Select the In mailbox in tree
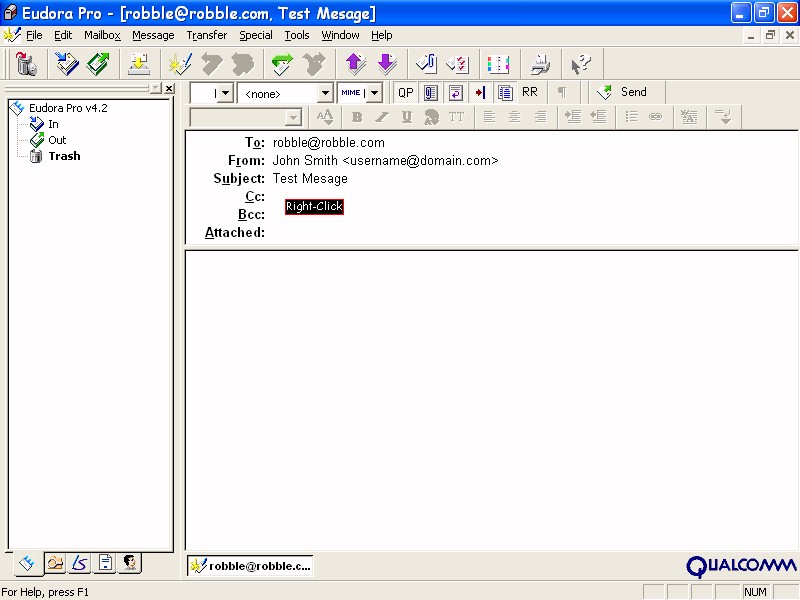The image size is (800, 600). [53, 124]
